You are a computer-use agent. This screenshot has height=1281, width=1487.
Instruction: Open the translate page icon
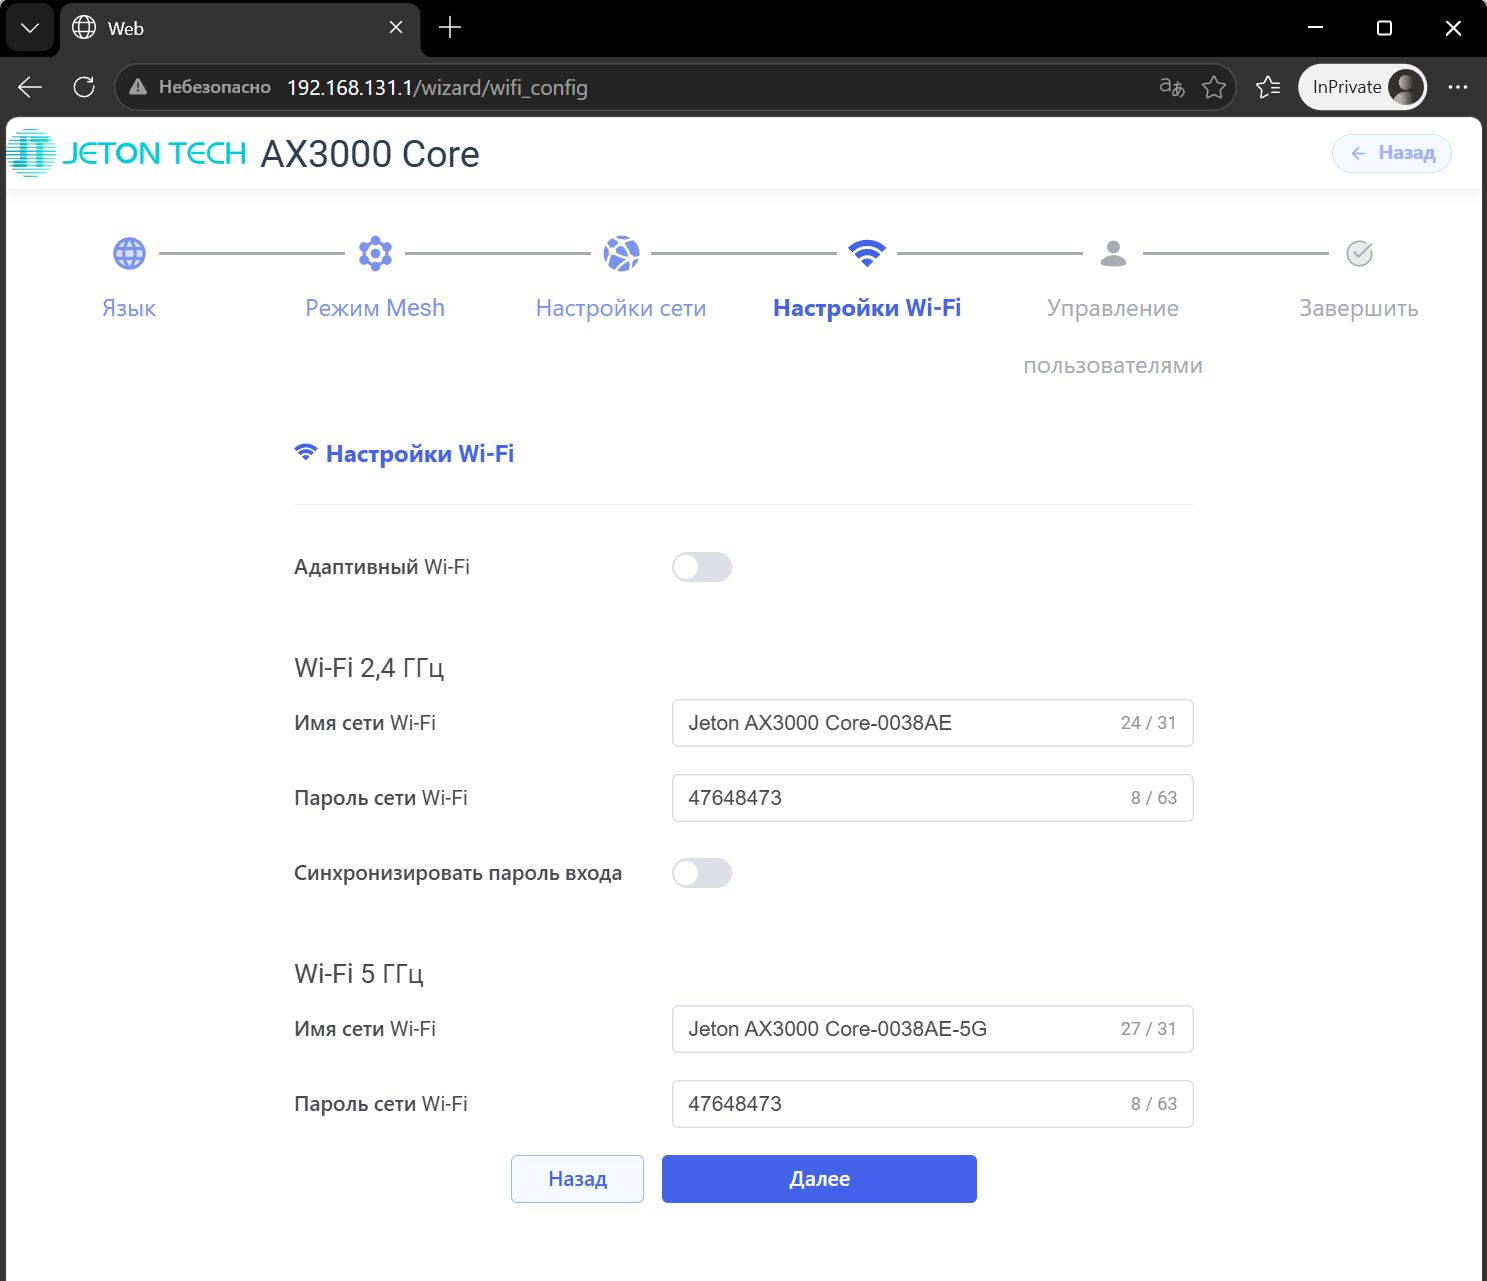point(1172,87)
